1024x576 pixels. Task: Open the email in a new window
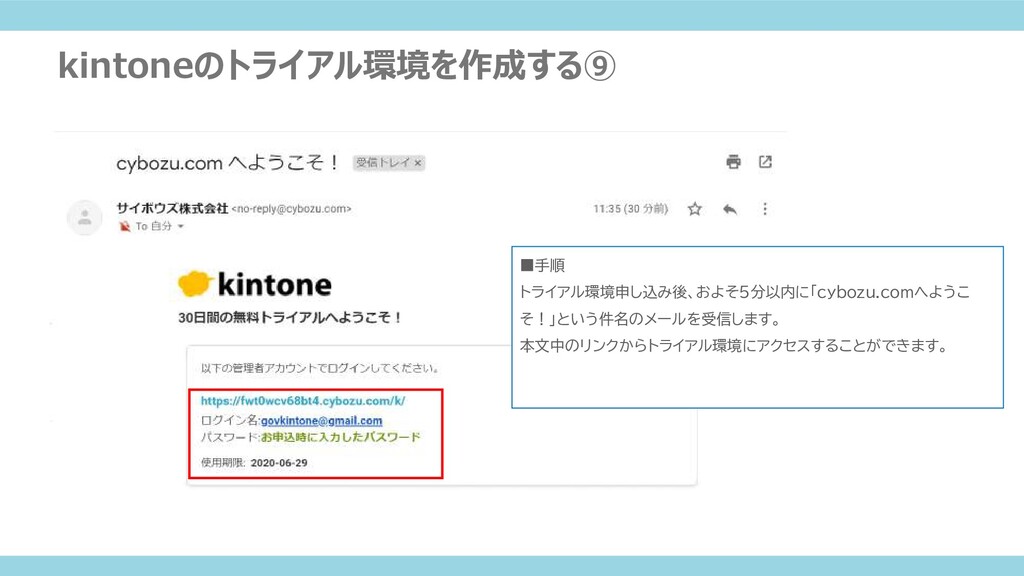click(x=765, y=162)
